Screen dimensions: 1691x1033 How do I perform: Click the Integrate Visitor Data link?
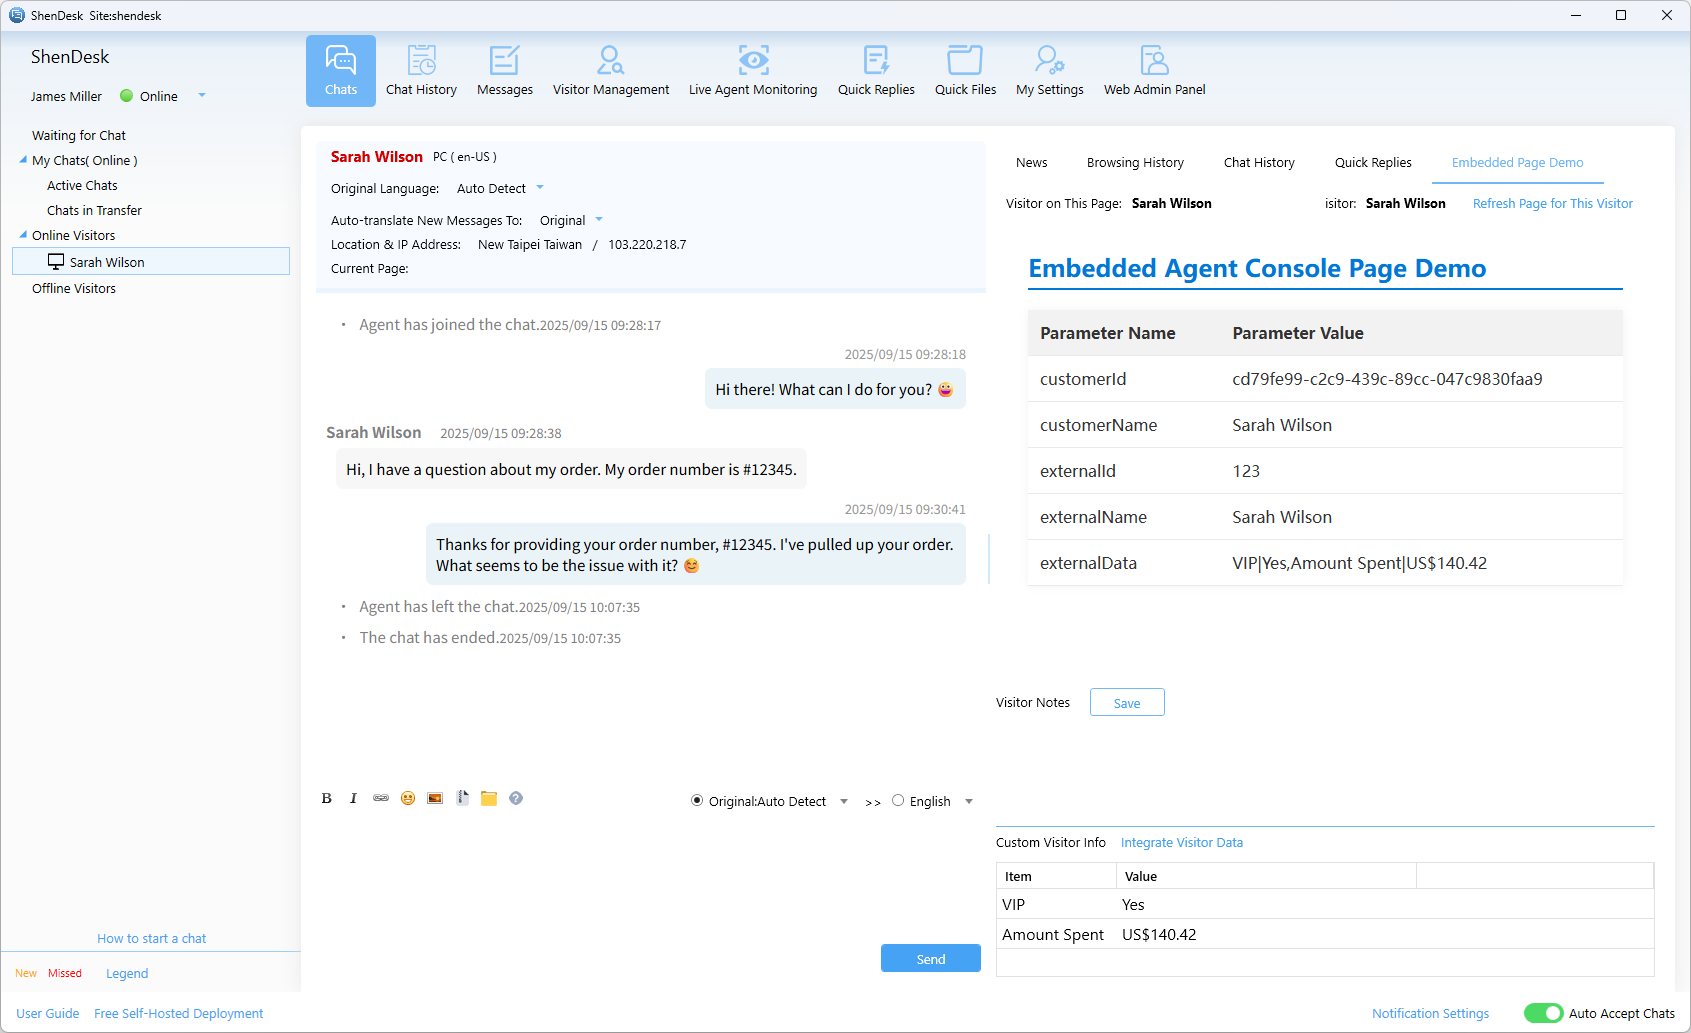(x=1181, y=843)
